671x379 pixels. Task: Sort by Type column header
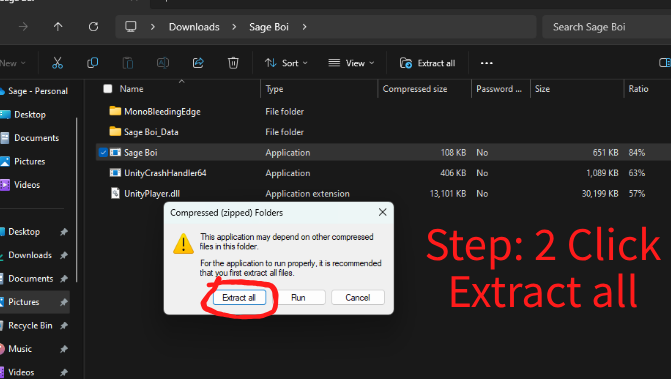pos(274,89)
